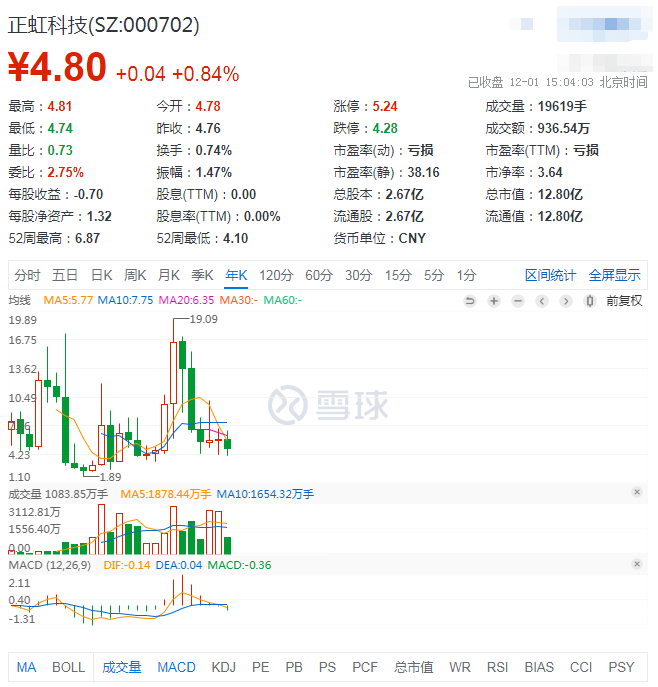Enable the PB indicator

(x=294, y=669)
